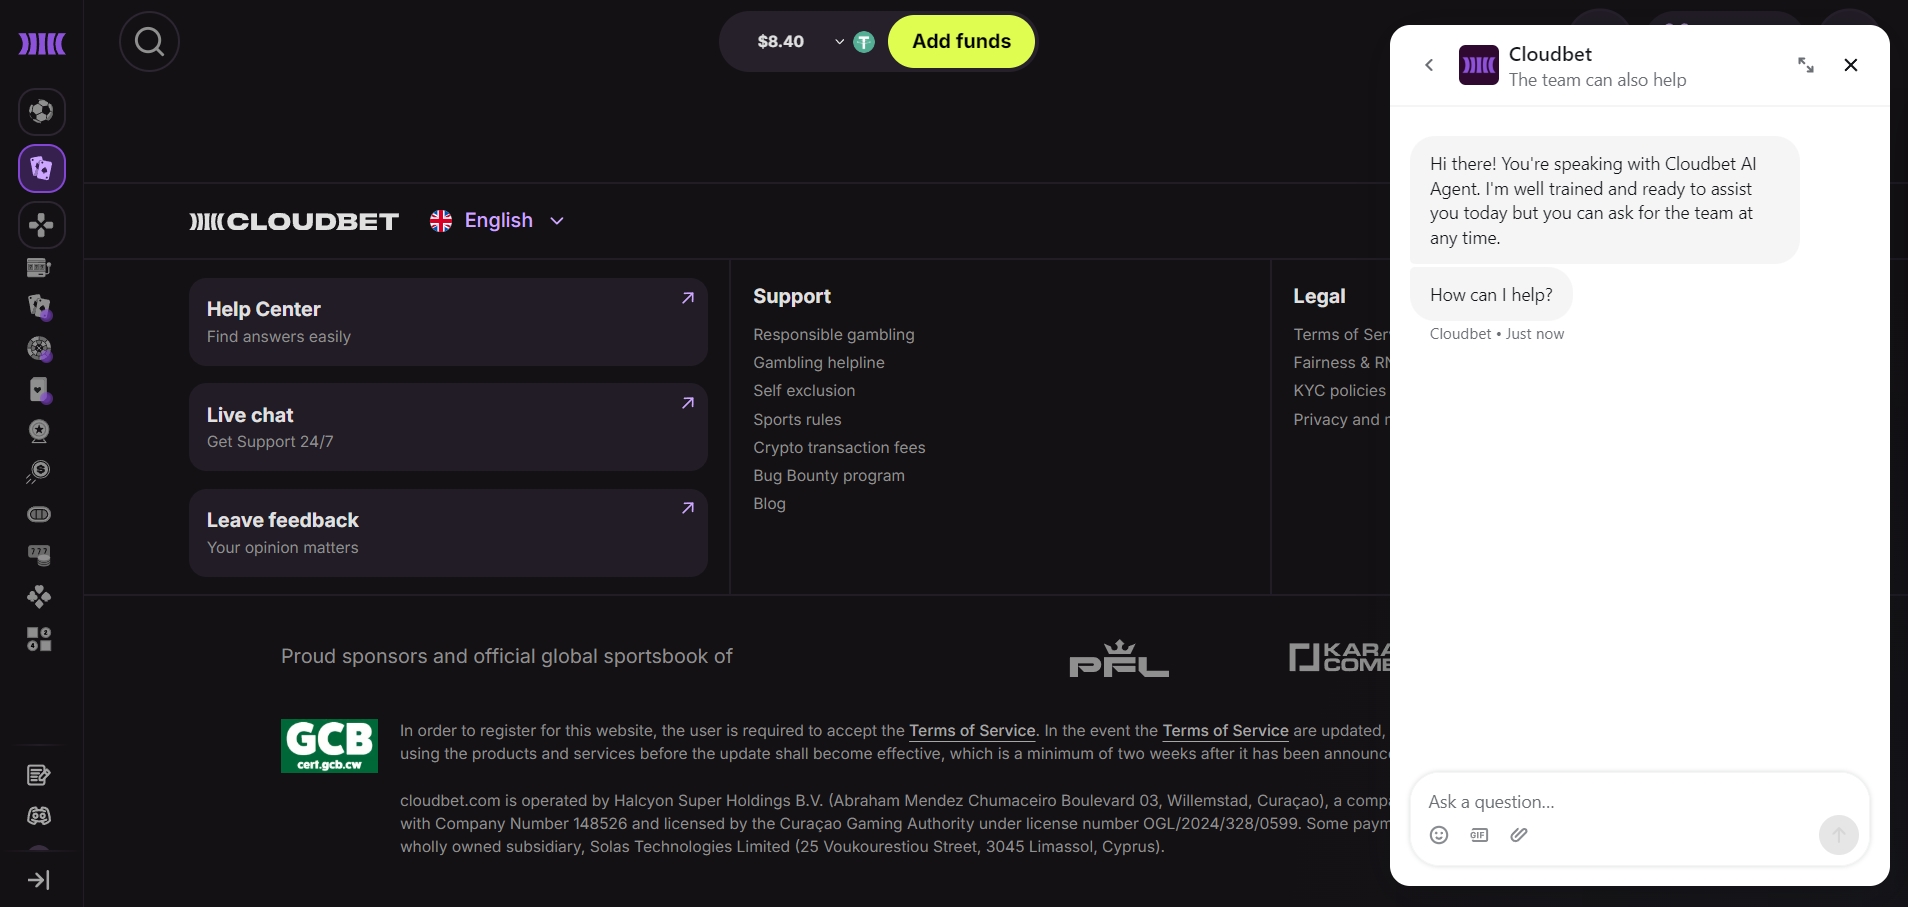Click the Live chat external arrow icon
This screenshot has height=907, width=1908.
coord(688,403)
